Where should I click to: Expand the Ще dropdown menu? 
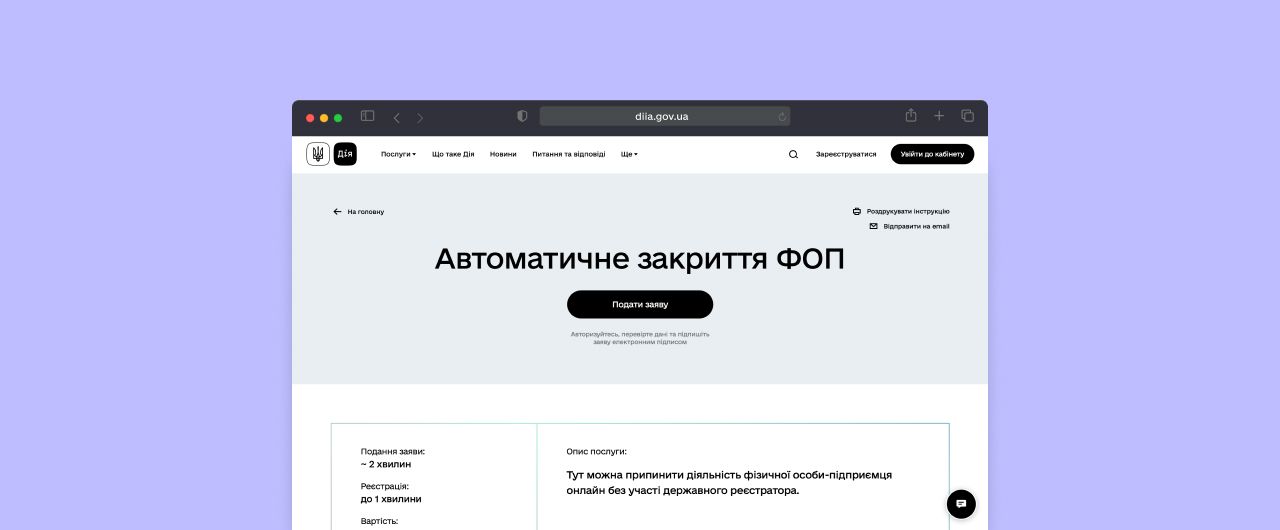(x=629, y=154)
